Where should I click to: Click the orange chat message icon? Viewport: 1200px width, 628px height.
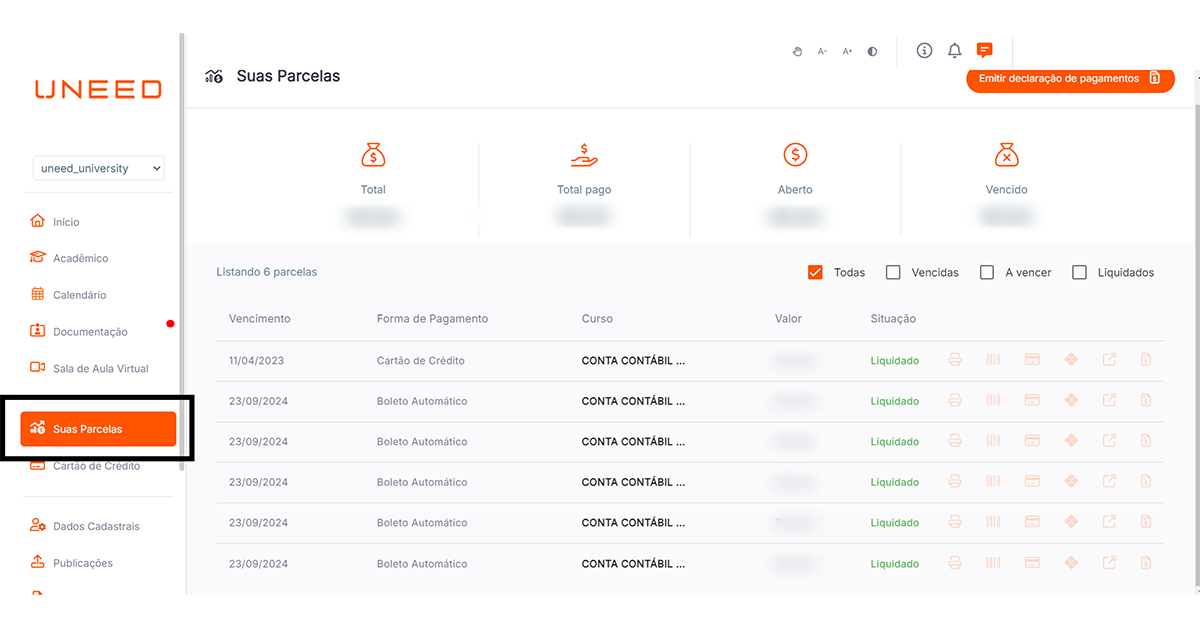pyautogui.click(x=984, y=51)
